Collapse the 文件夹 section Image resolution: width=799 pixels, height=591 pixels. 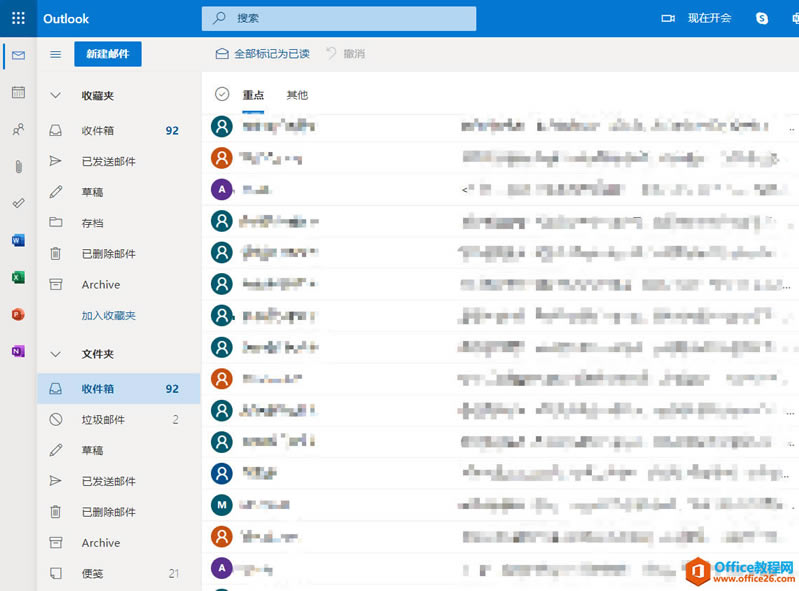pyautogui.click(x=56, y=354)
